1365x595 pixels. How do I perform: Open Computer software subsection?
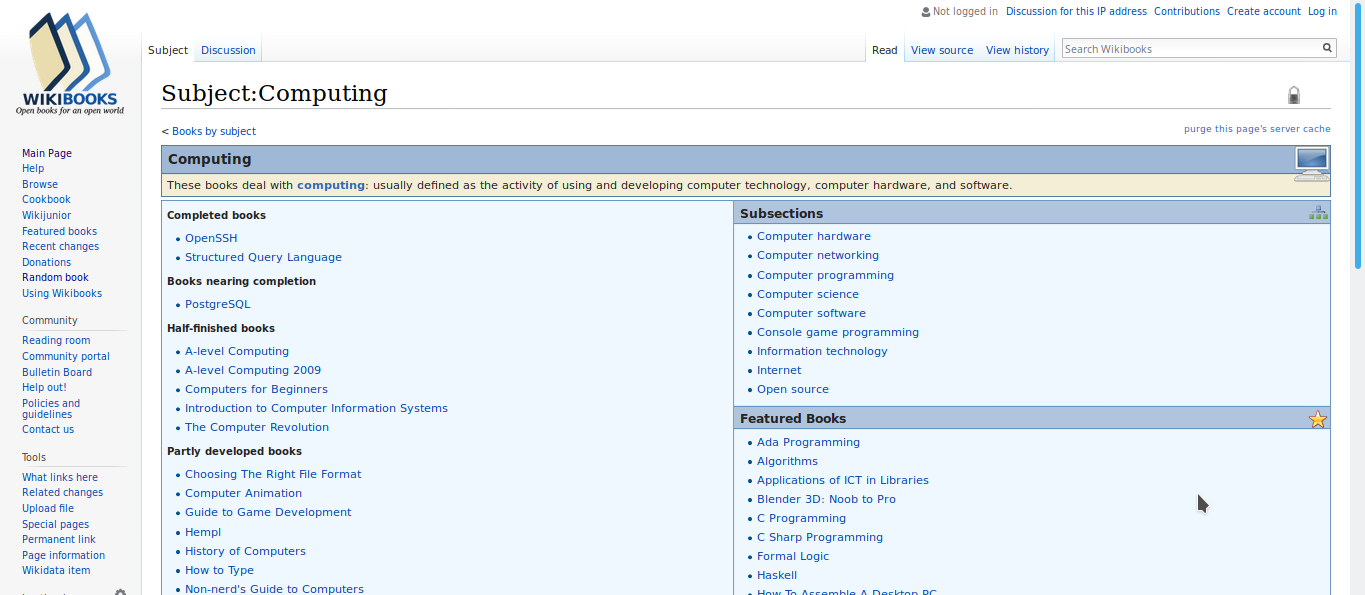click(x=811, y=313)
